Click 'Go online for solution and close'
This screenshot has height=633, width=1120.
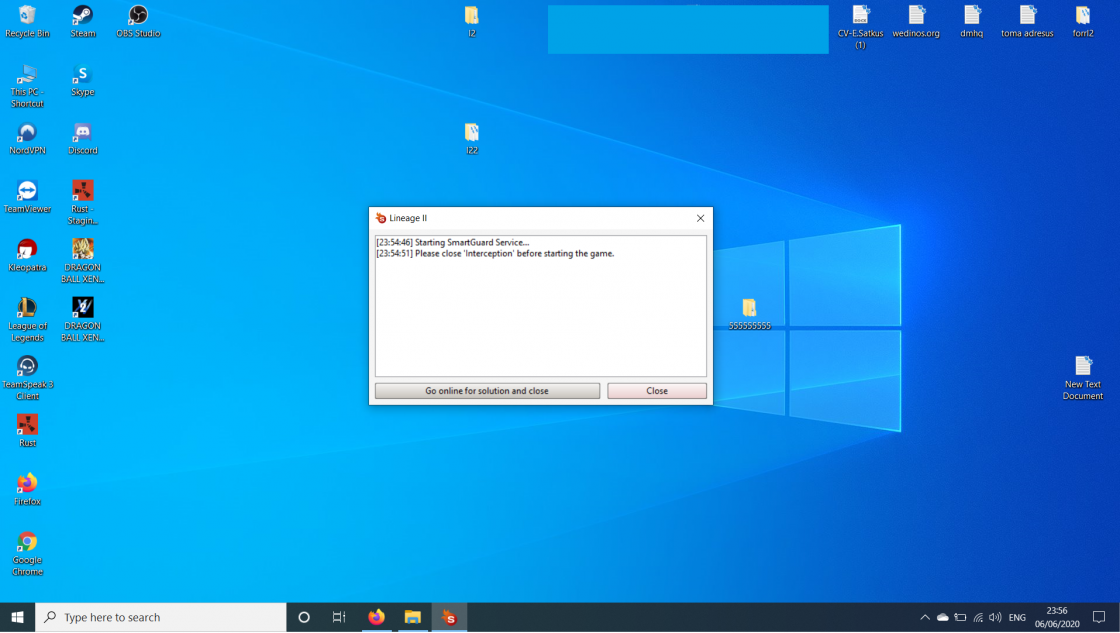pos(487,391)
